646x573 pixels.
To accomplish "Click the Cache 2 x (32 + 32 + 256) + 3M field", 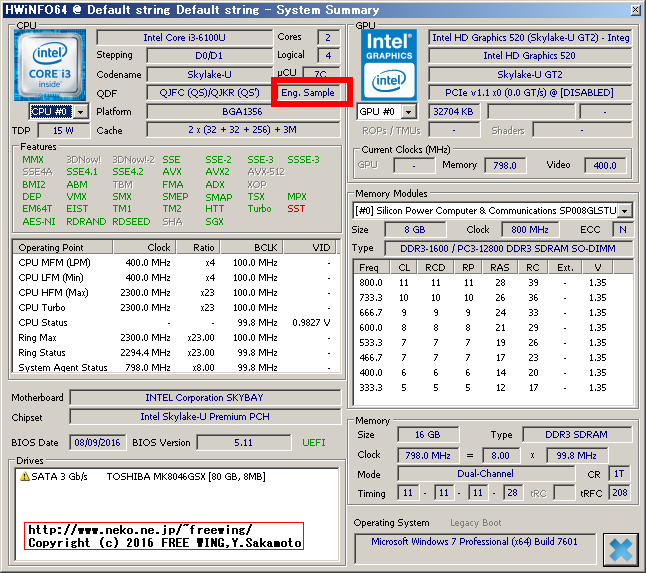I will point(243,130).
